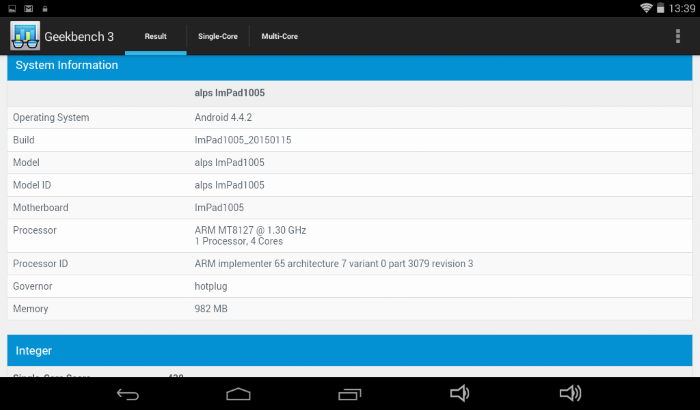The height and width of the screenshot is (410, 700).
Task: Switch to the Multi-Core tab
Action: click(280, 37)
